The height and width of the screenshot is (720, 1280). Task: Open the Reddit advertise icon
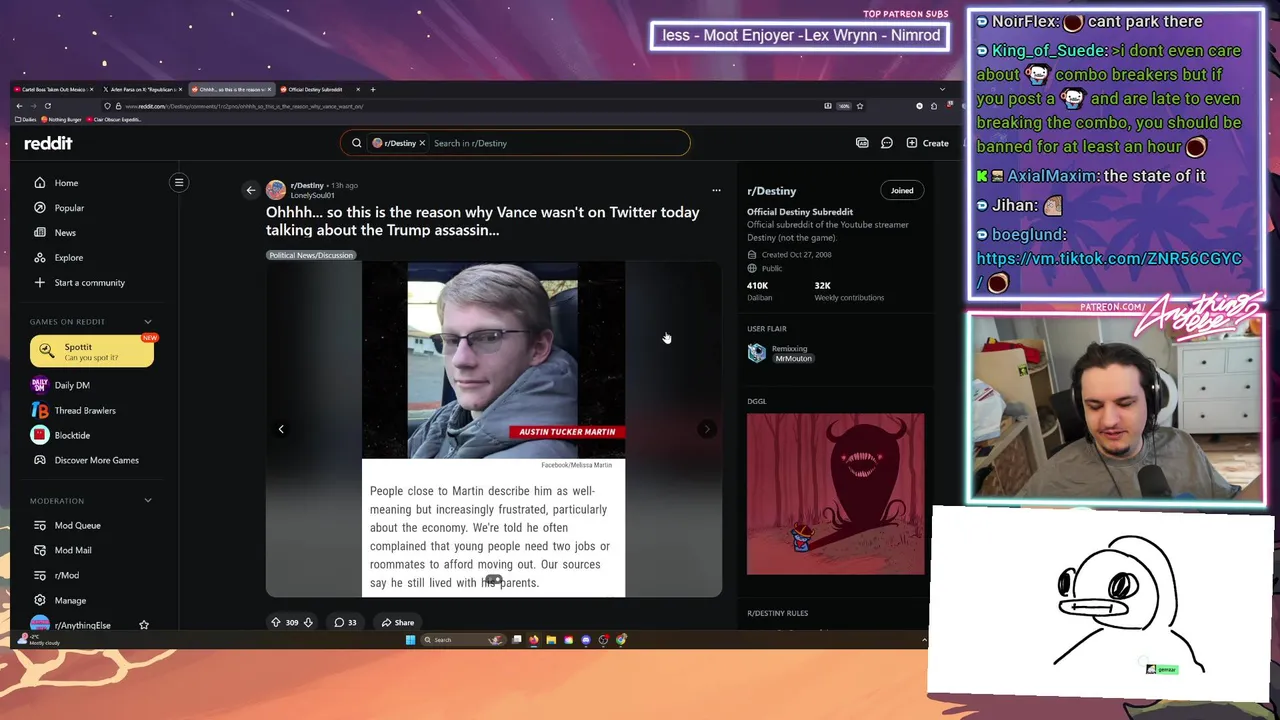(862, 143)
